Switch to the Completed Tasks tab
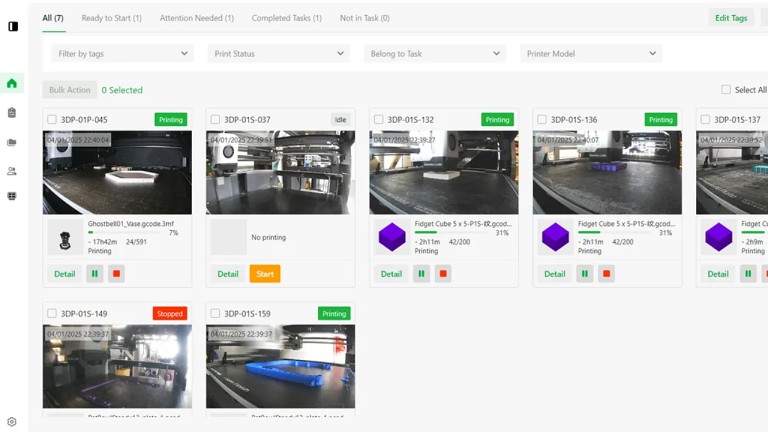Viewport: 768px width, 432px height. (287, 18)
